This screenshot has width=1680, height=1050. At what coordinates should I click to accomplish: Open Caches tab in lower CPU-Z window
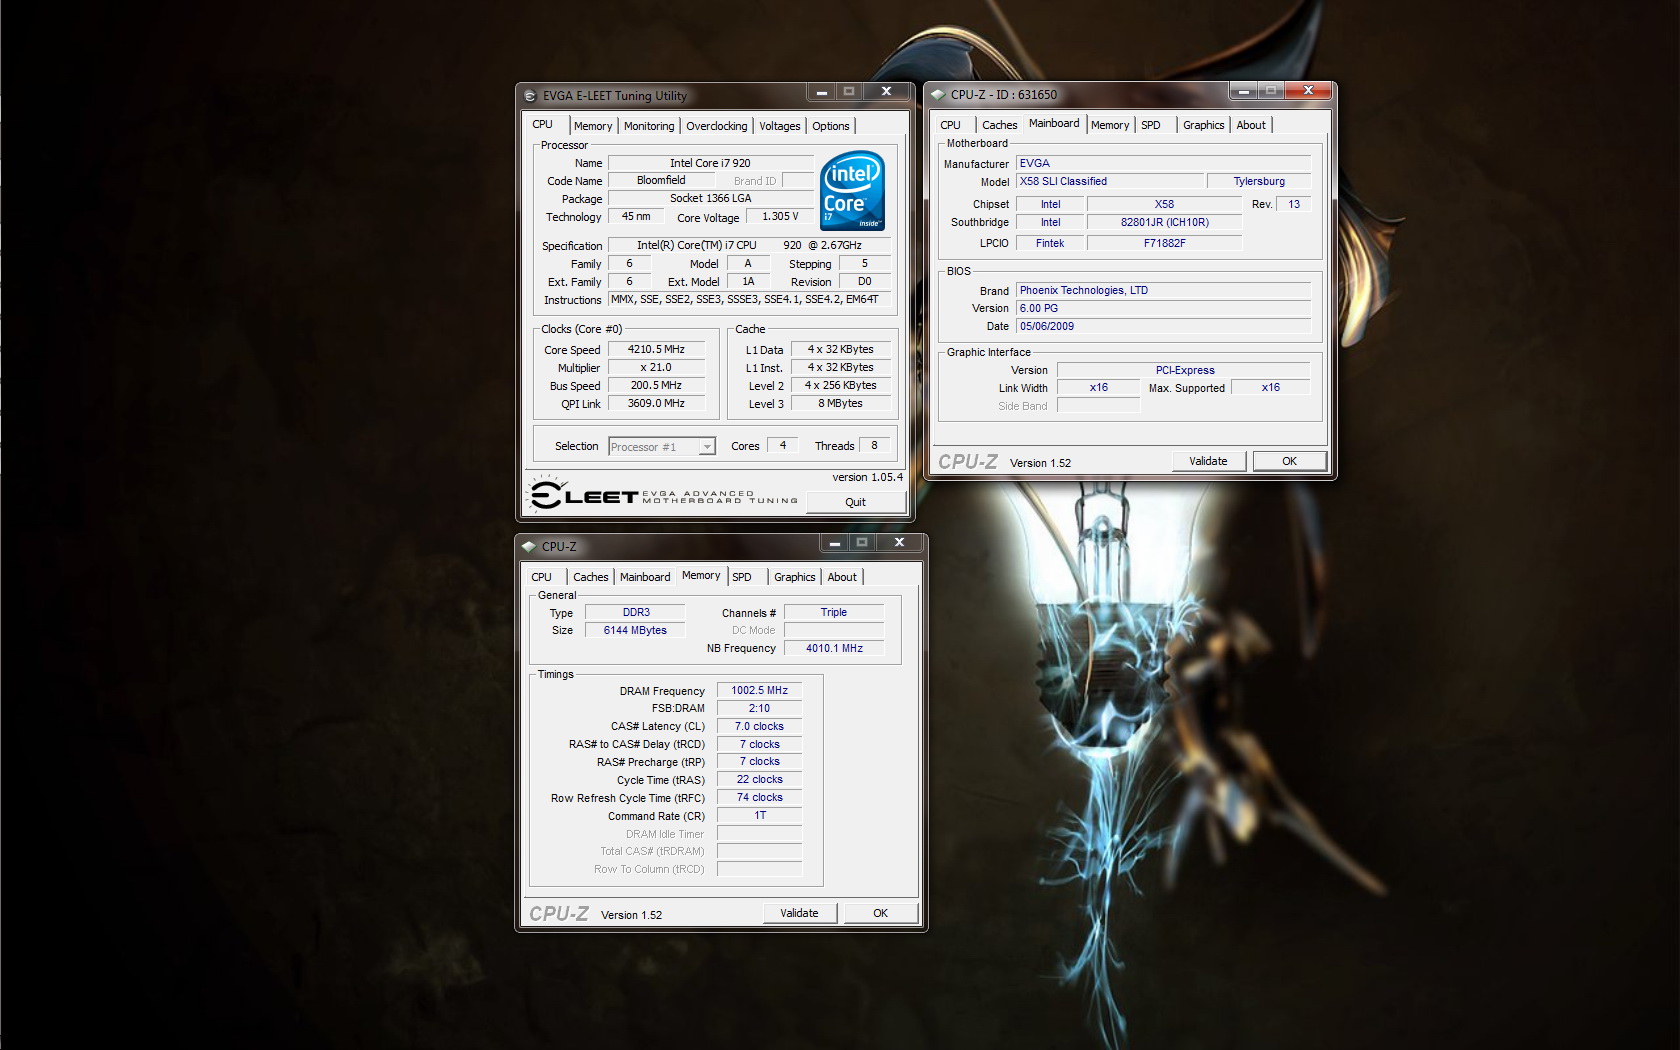[x=590, y=577]
